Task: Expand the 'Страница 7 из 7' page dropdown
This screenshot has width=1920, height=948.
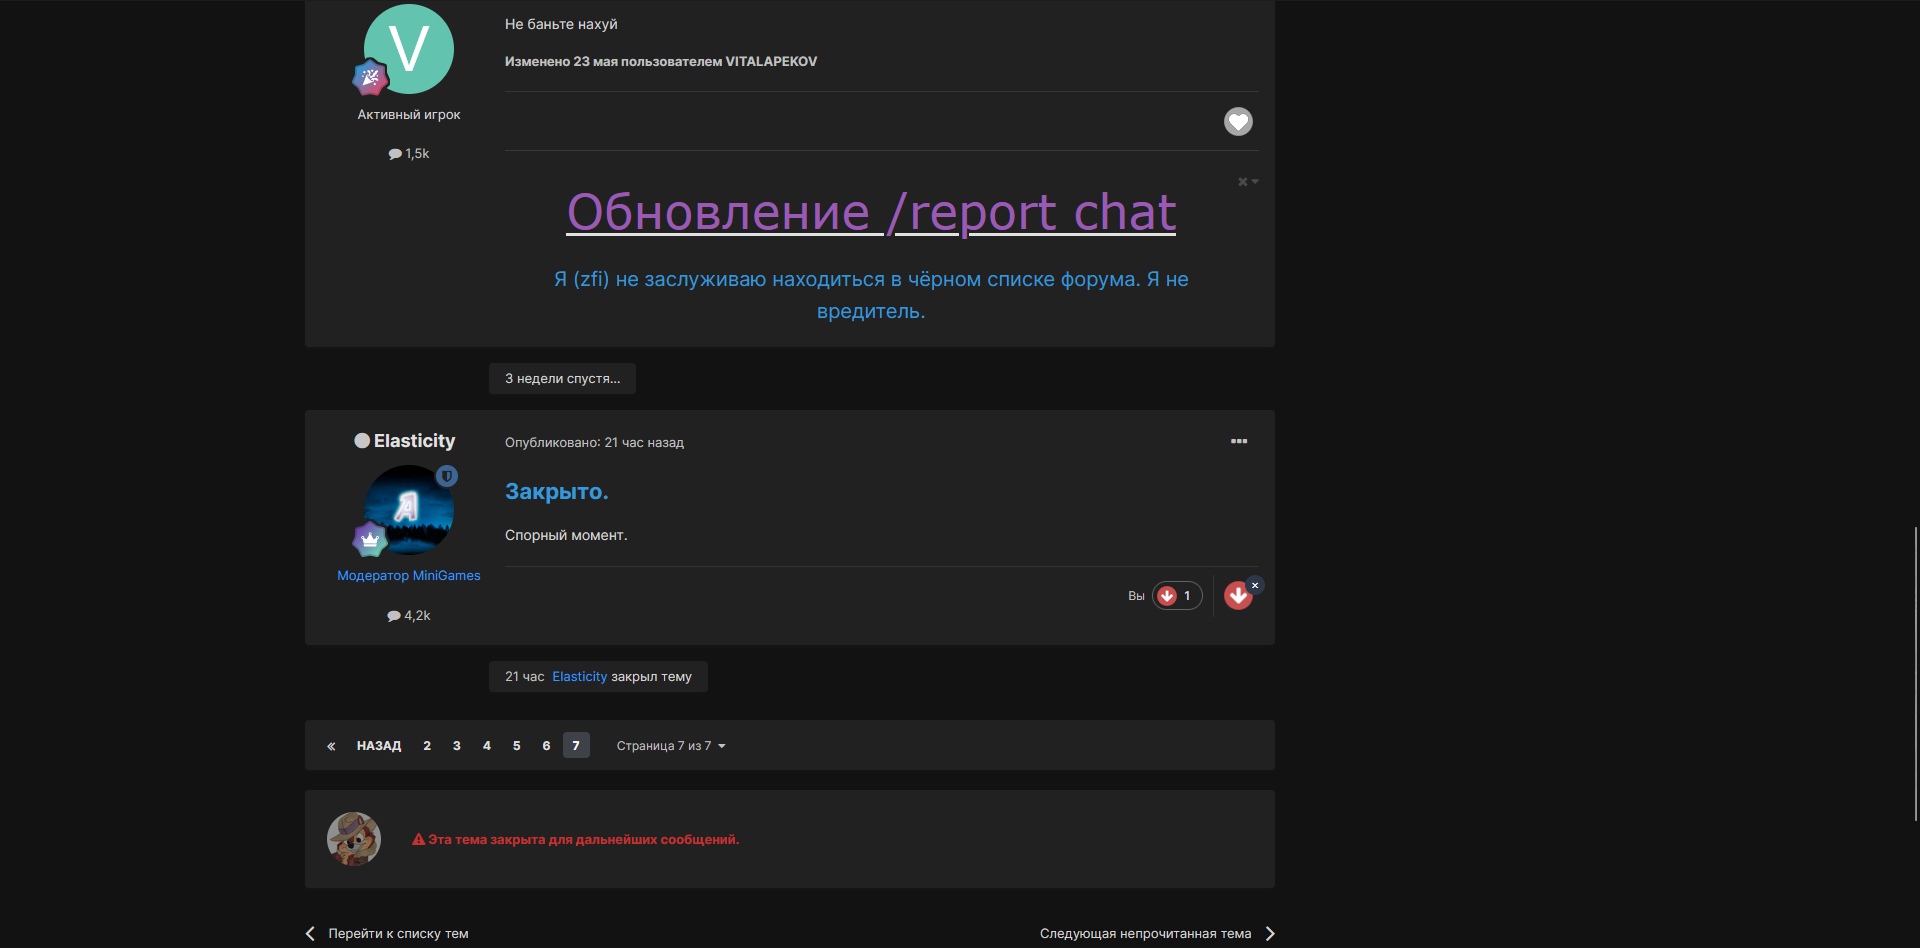Action: click(x=670, y=746)
